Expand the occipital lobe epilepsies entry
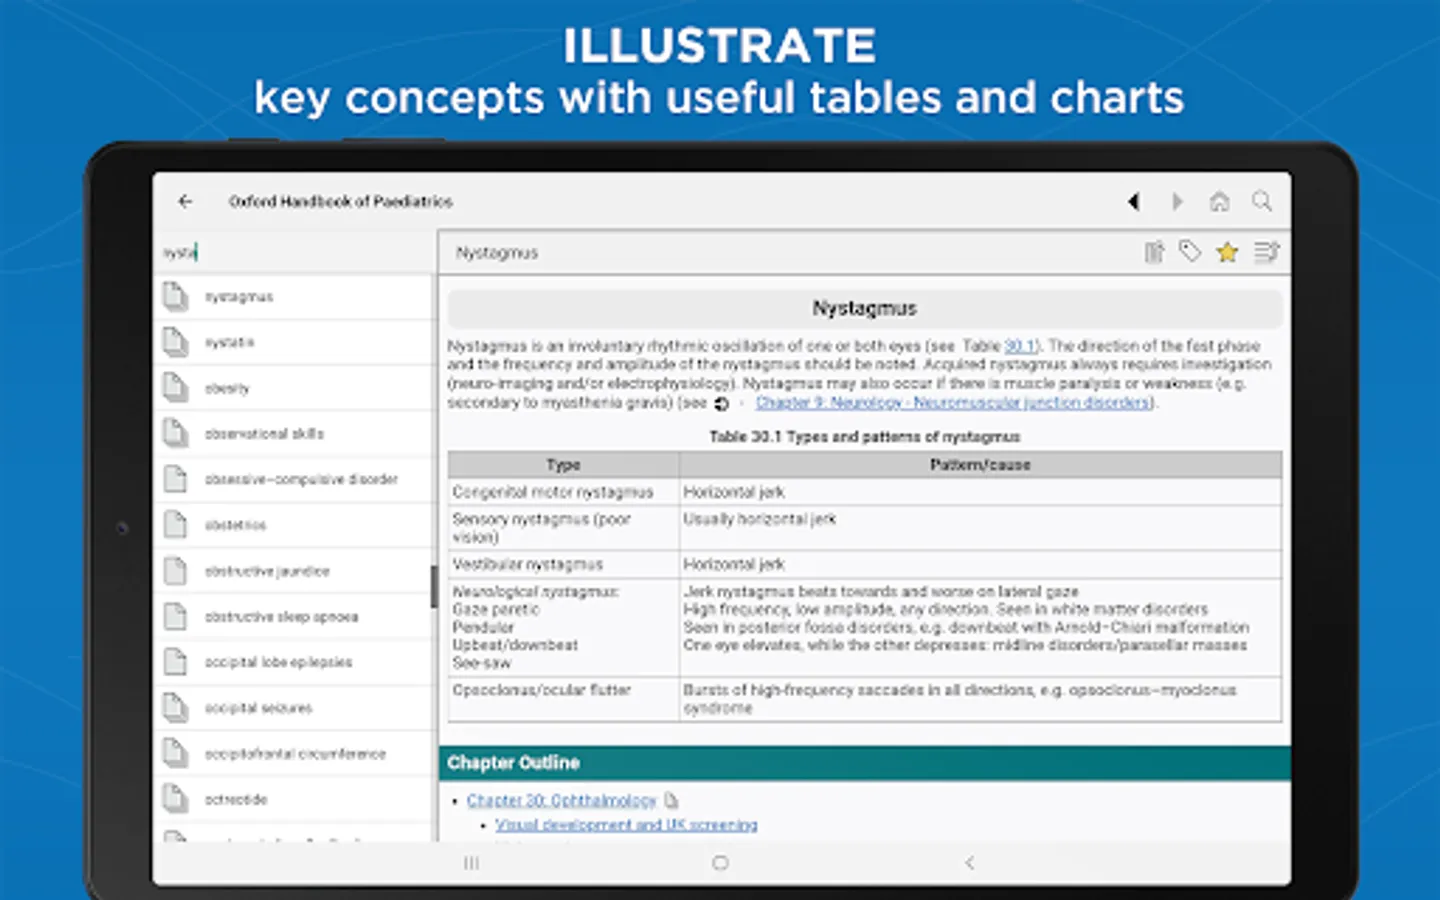 279,662
